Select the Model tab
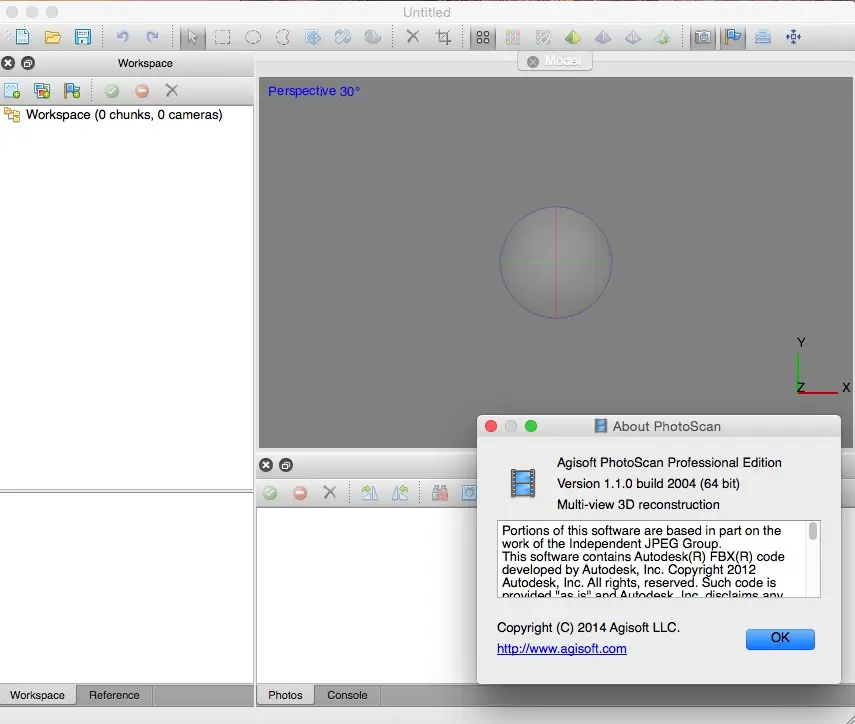 [x=555, y=61]
